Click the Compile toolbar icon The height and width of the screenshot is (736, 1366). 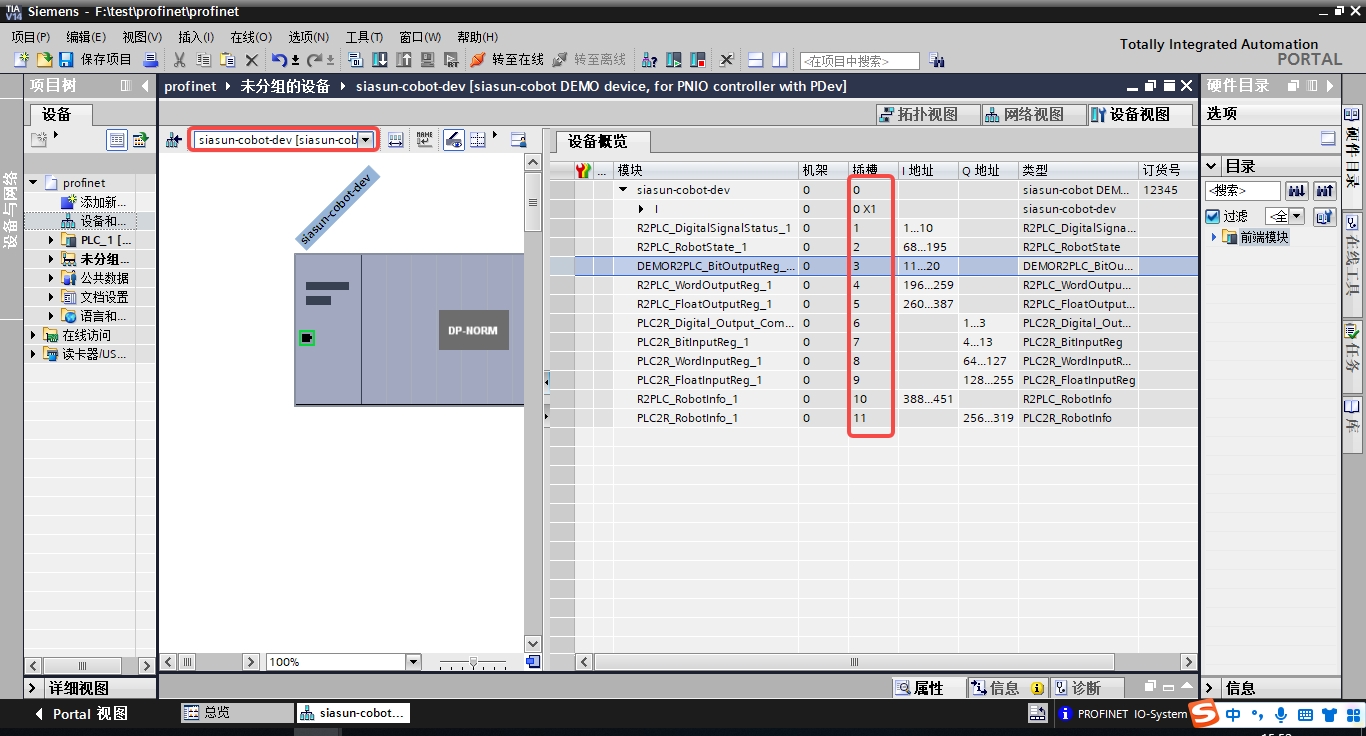[356, 60]
